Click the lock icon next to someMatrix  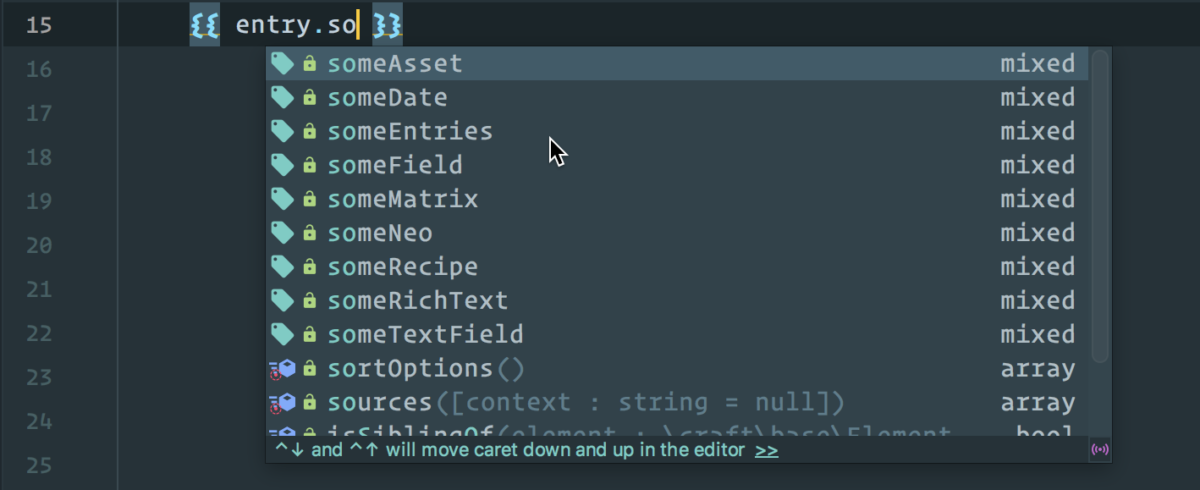click(x=310, y=200)
